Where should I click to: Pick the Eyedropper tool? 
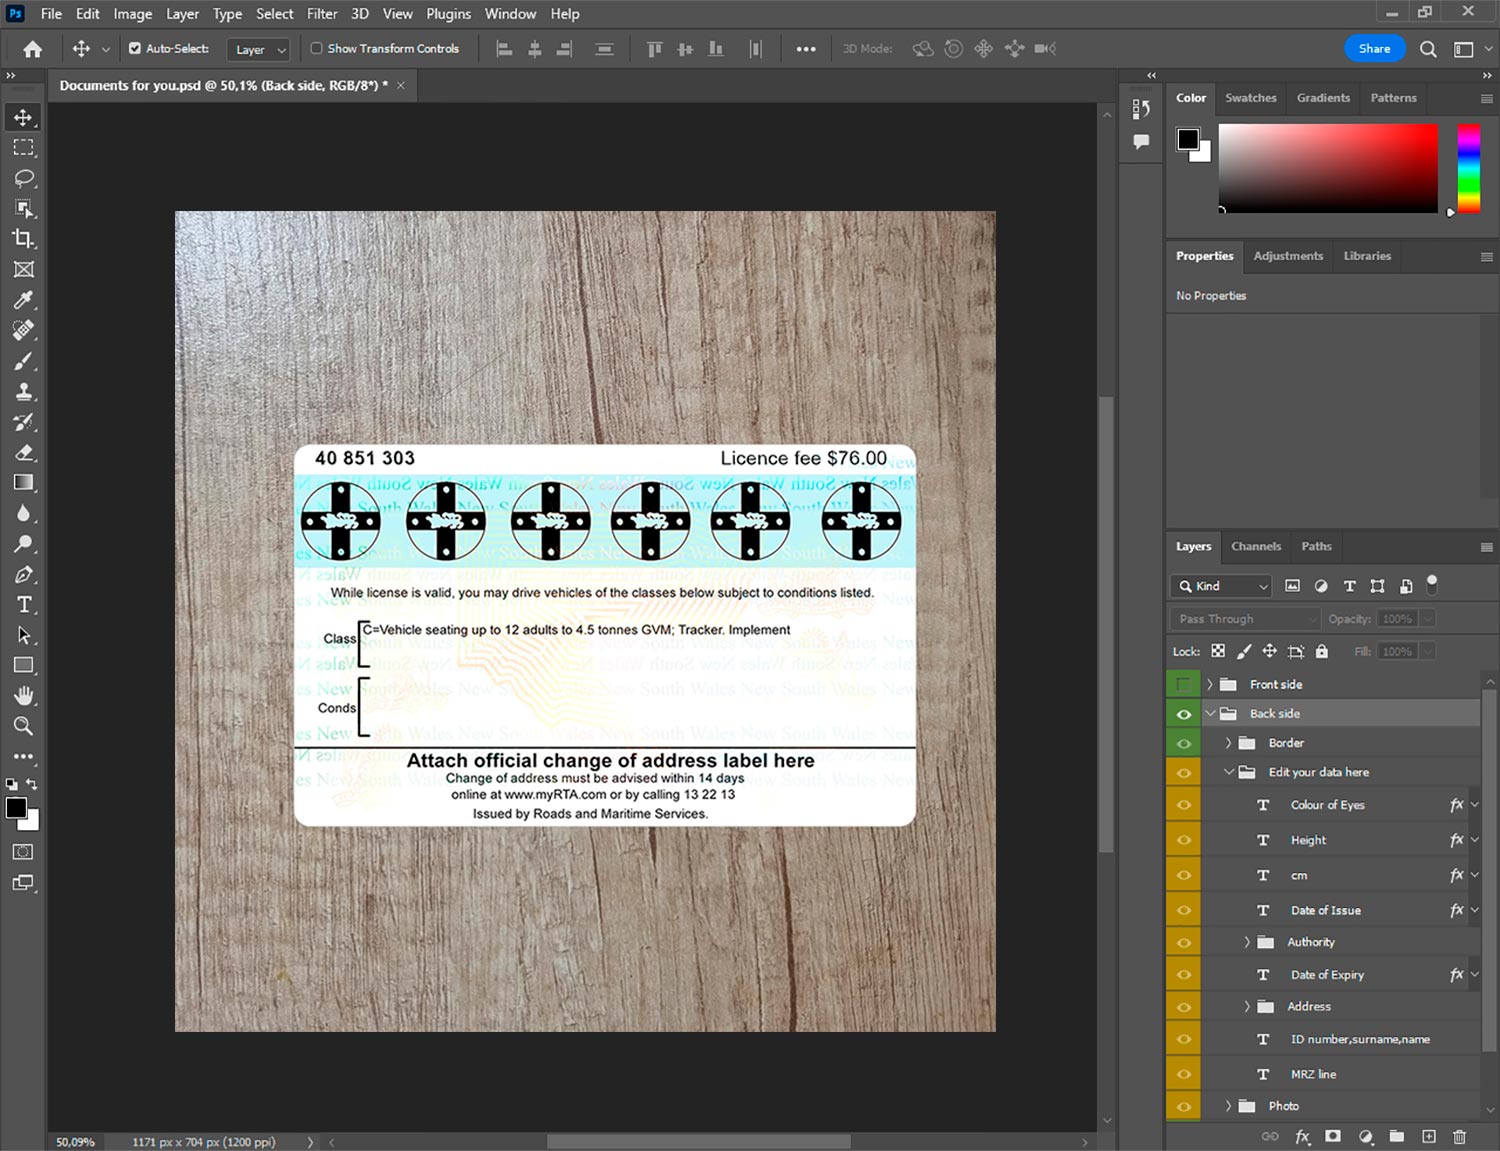tap(23, 300)
